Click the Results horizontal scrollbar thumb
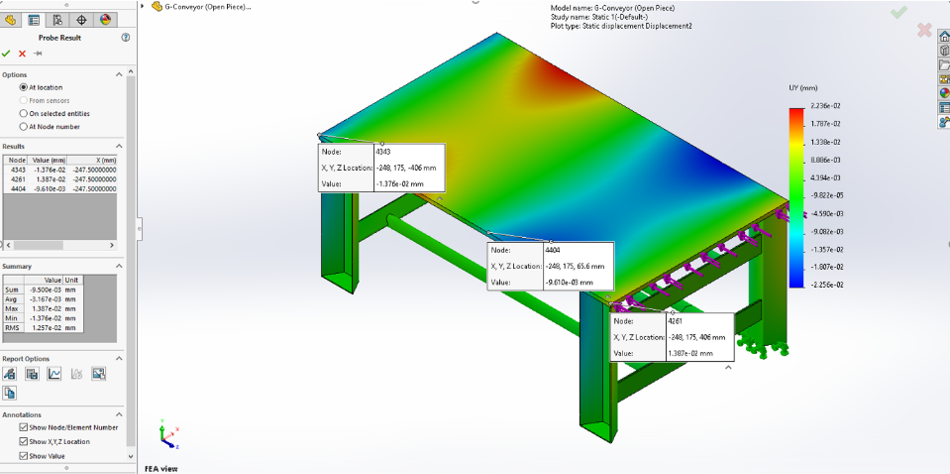This screenshot has height=474, width=950. point(38,245)
